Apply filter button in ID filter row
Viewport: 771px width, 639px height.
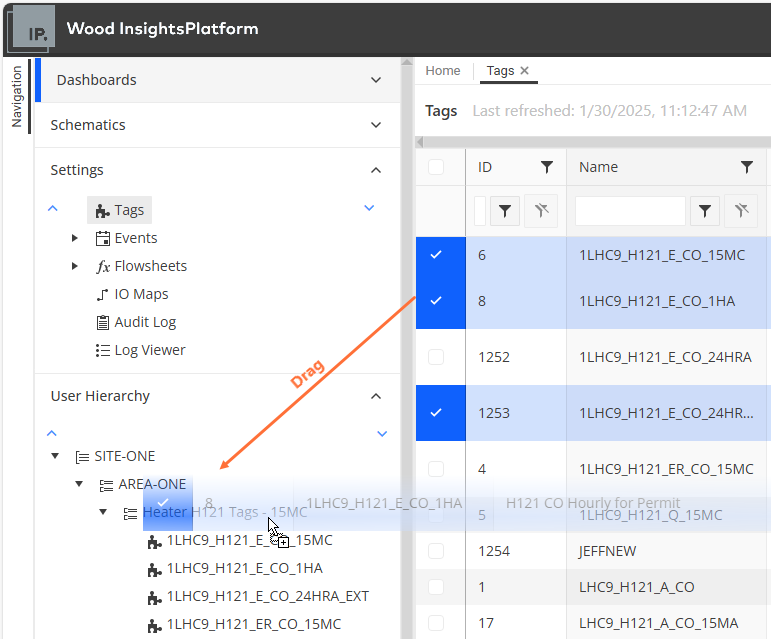point(505,211)
